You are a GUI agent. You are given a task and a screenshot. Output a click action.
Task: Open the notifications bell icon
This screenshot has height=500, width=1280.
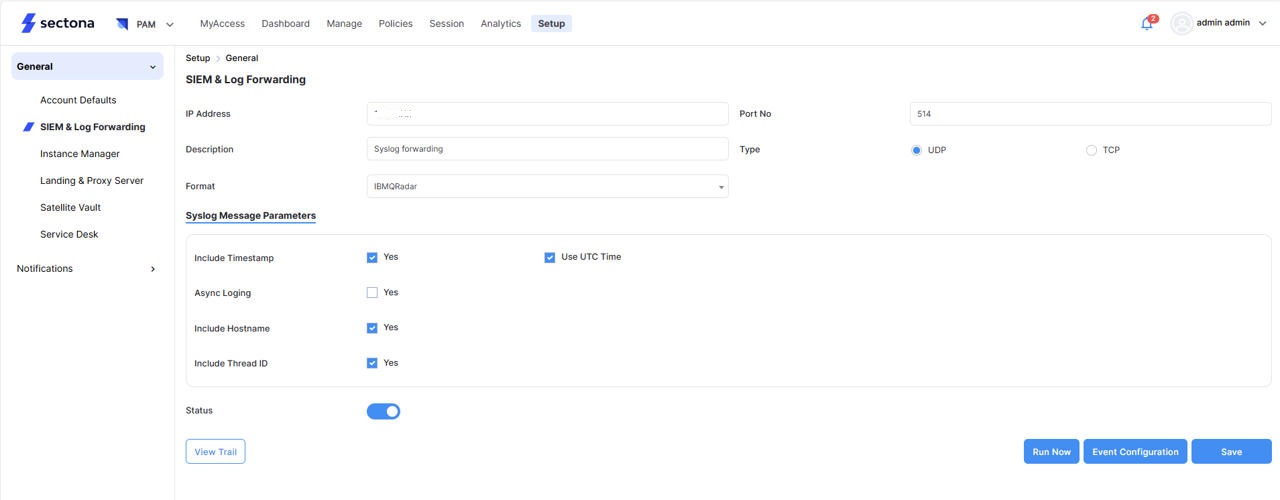pyautogui.click(x=1147, y=24)
